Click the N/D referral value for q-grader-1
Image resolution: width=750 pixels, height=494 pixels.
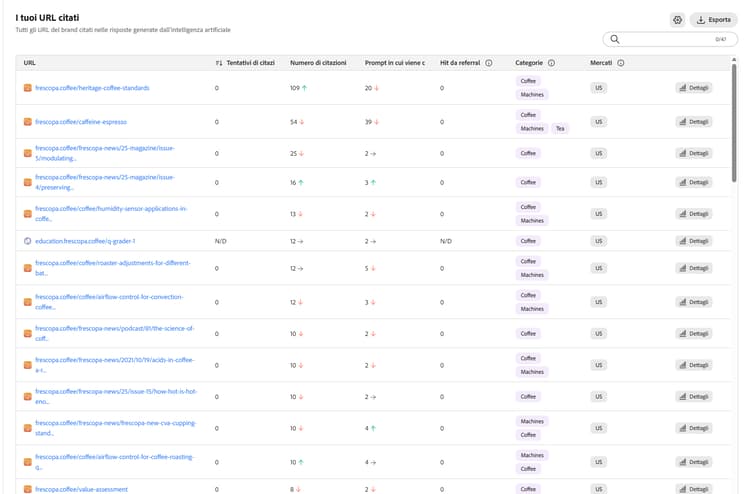coord(446,241)
